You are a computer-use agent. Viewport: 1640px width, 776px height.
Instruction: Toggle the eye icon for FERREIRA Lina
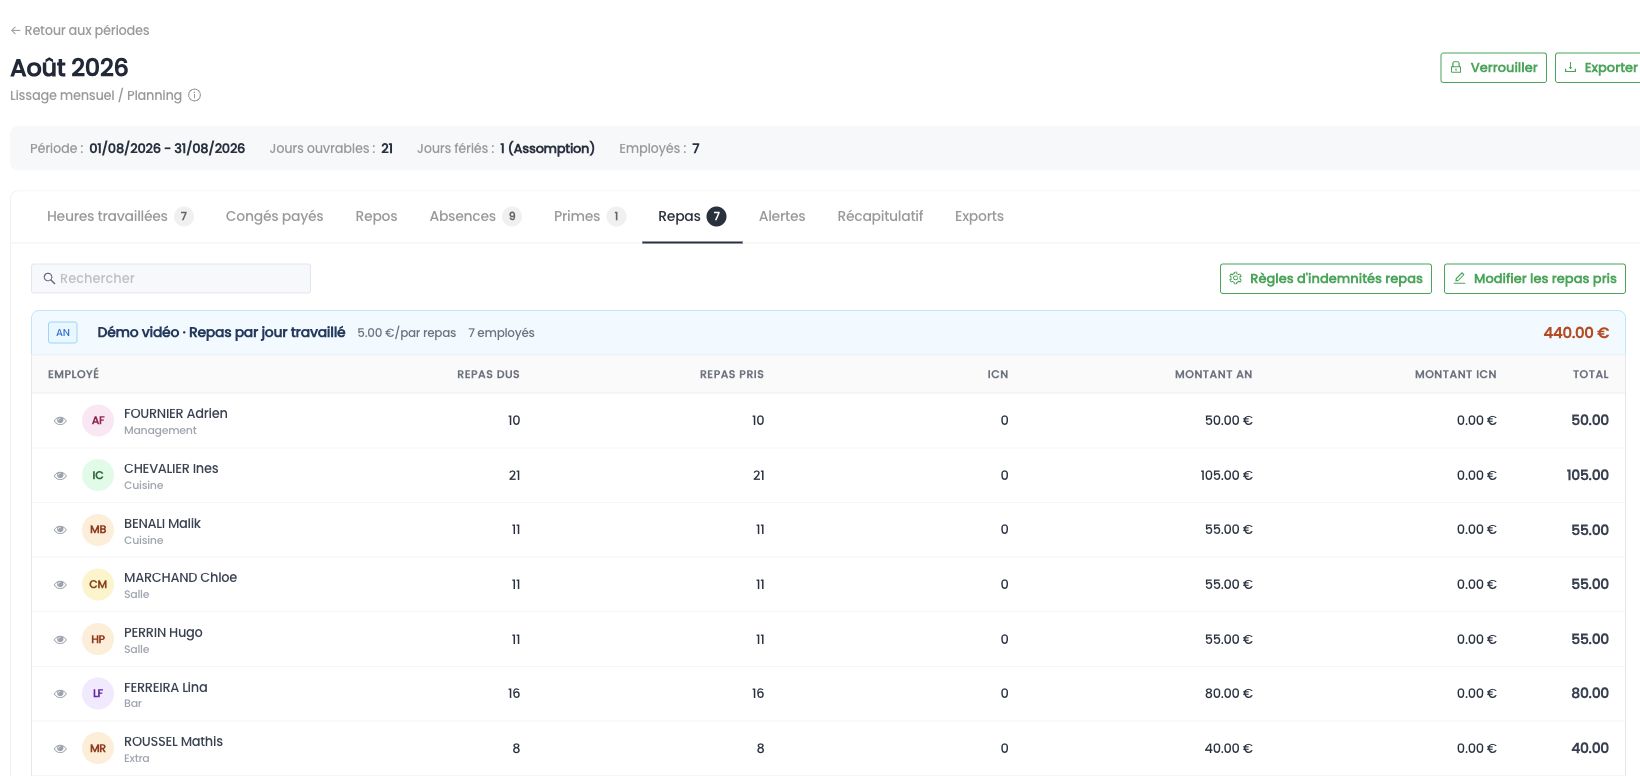click(x=60, y=694)
